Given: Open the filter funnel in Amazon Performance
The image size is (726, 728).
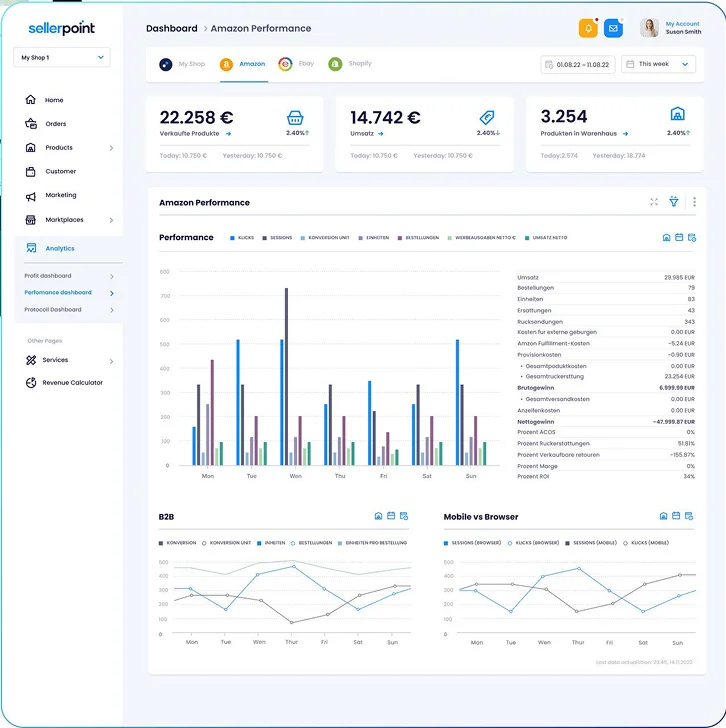Looking at the screenshot, I should click(x=674, y=202).
